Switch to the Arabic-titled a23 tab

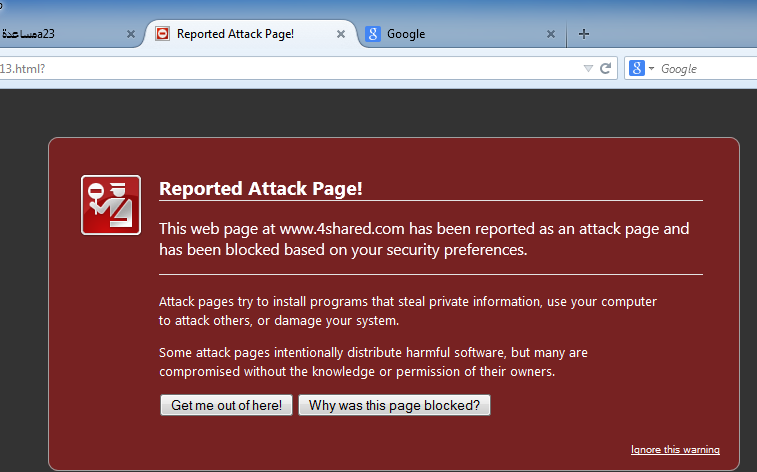70,34
